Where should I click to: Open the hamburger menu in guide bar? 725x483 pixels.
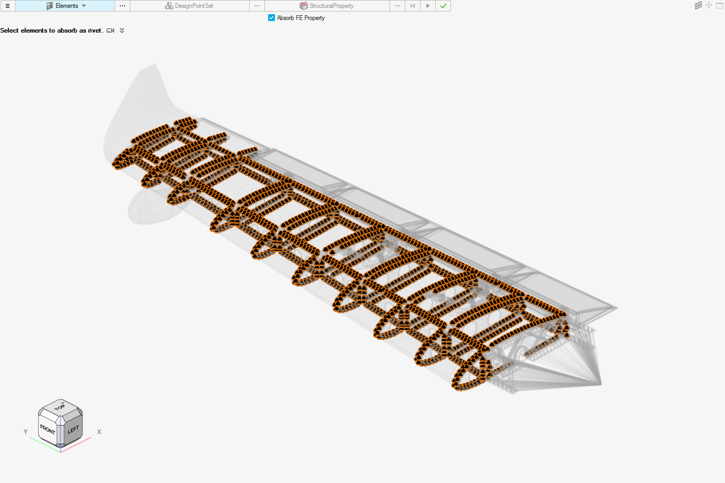(7, 6)
